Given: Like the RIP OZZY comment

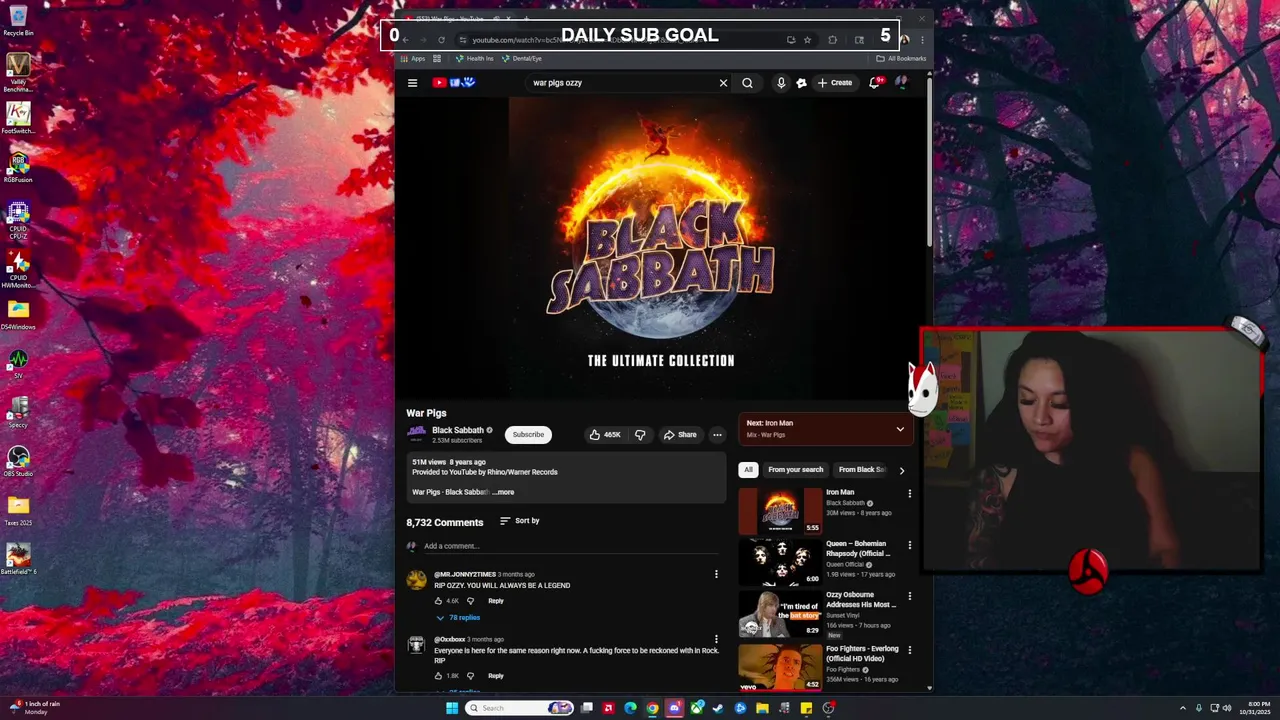Looking at the screenshot, I should pos(438,601).
